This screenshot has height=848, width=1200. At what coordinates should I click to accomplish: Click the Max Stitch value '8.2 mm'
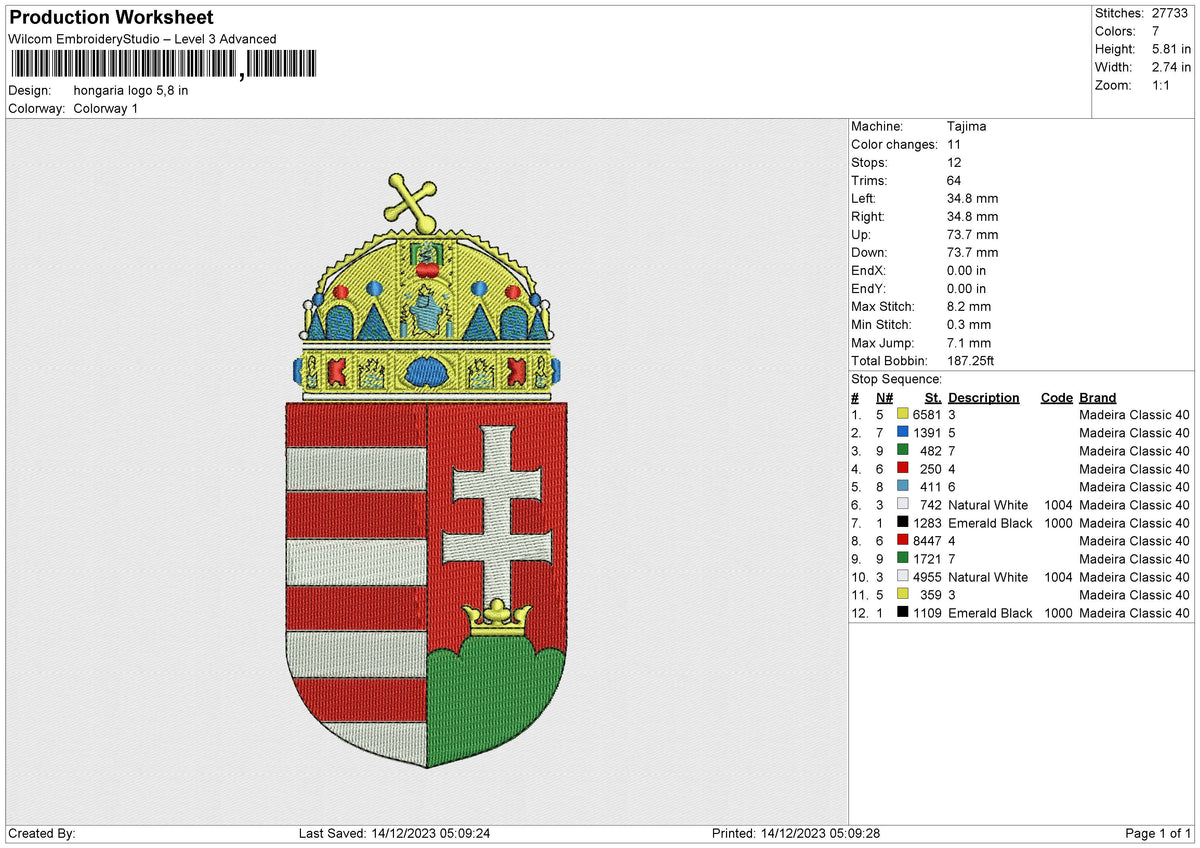click(x=969, y=307)
